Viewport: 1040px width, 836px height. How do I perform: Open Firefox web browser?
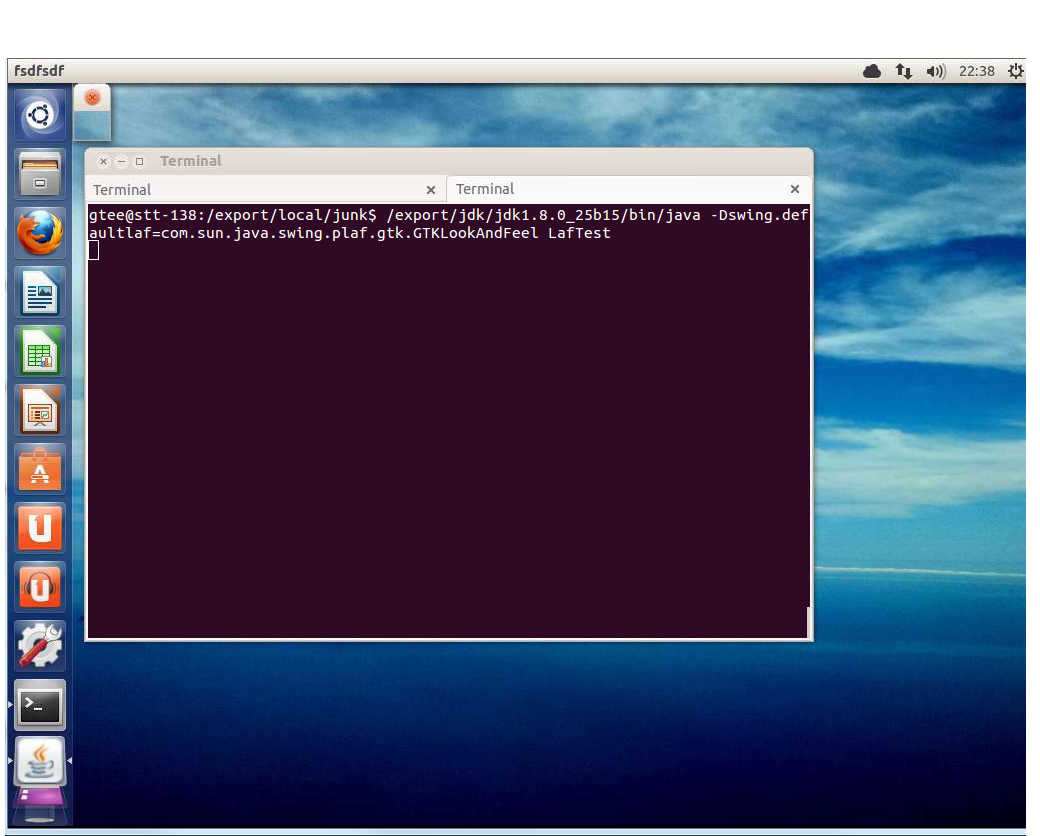(40, 234)
